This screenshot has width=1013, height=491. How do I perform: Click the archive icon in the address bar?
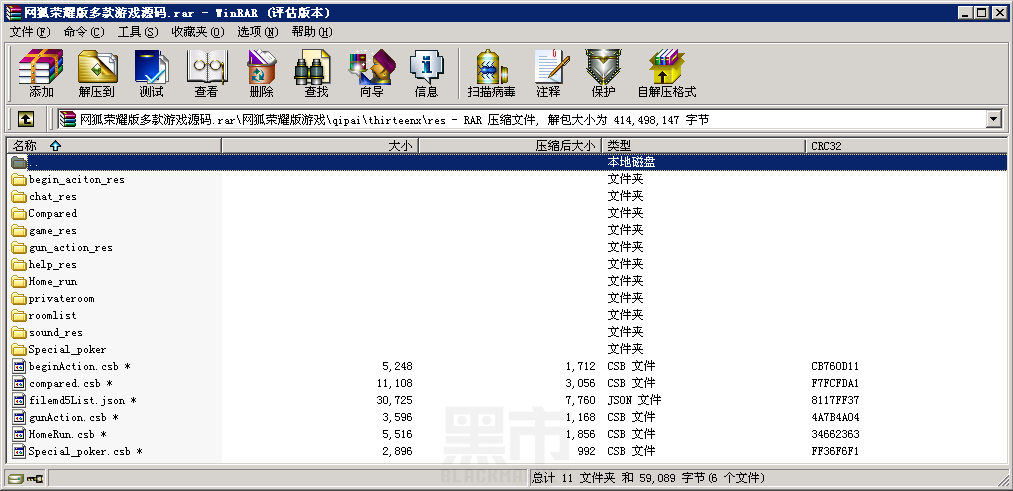click(67, 120)
